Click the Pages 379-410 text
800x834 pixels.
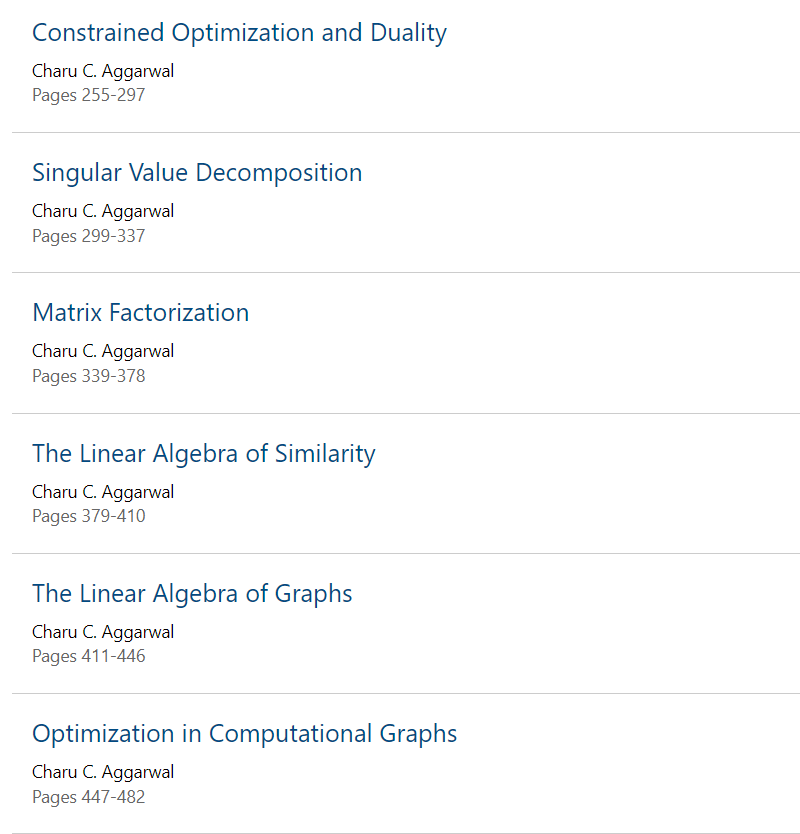88,516
